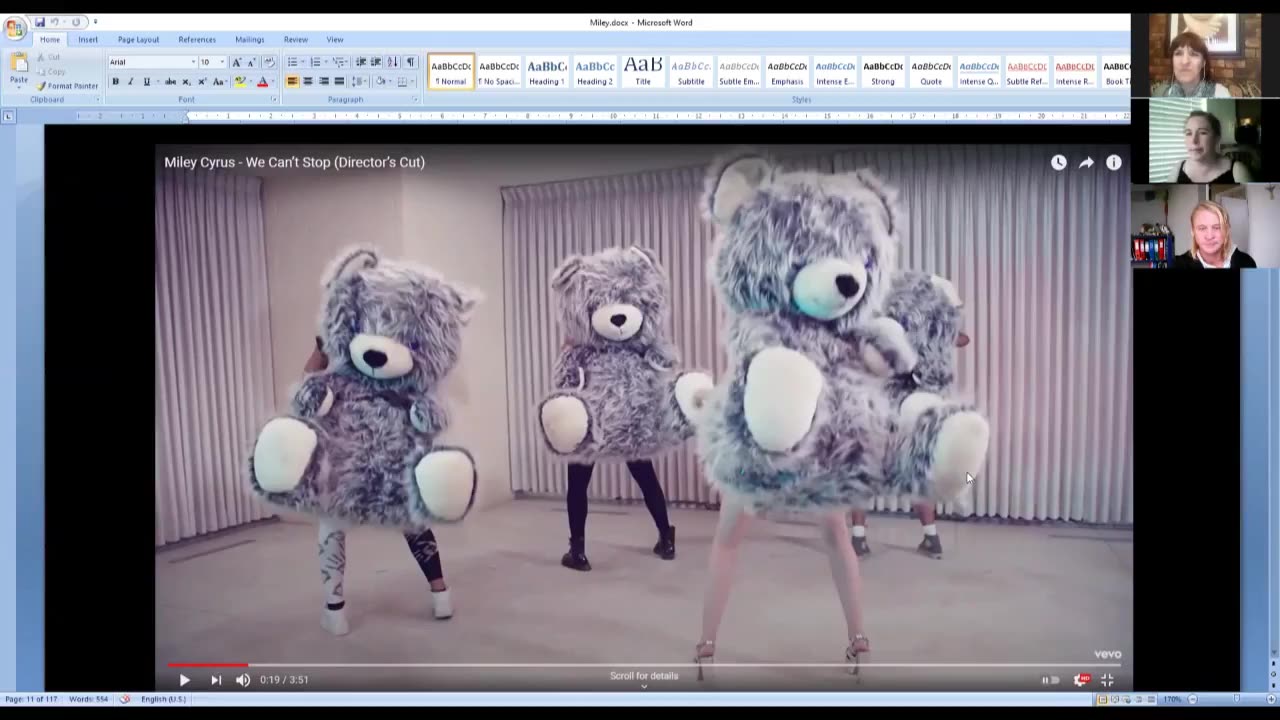
Task: Decrease paragraph indent
Action: click(x=361, y=62)
